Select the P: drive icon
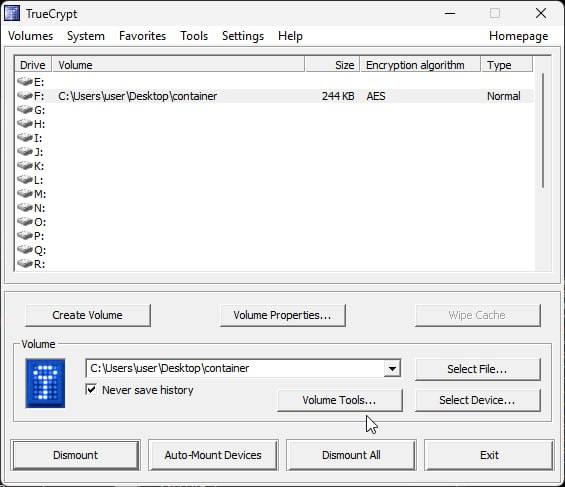The height and width of the screenshot is (487, 565). (25, 236)
